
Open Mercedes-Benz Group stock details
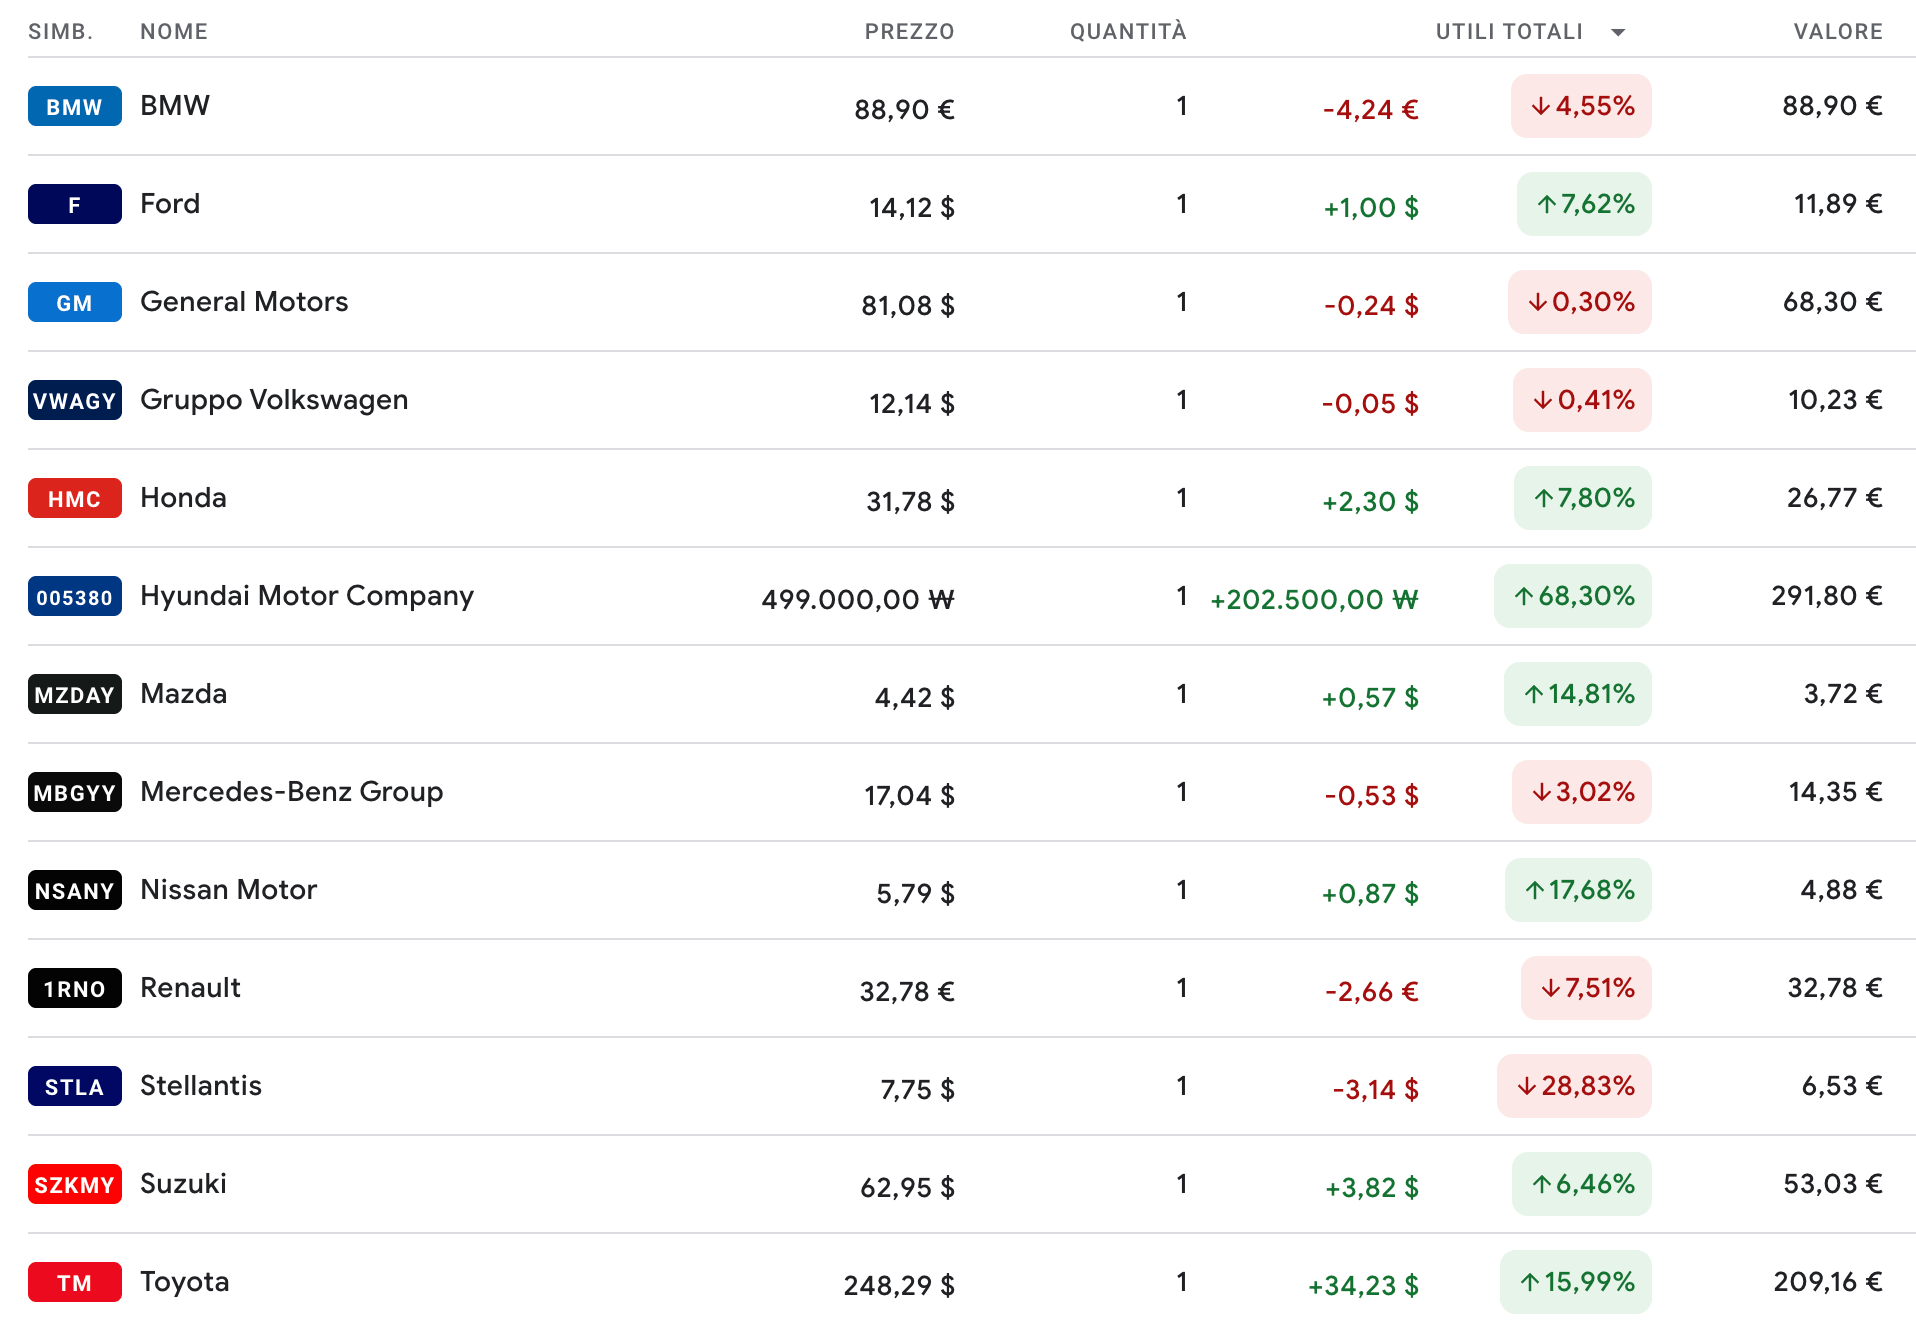tap(291, 792)
